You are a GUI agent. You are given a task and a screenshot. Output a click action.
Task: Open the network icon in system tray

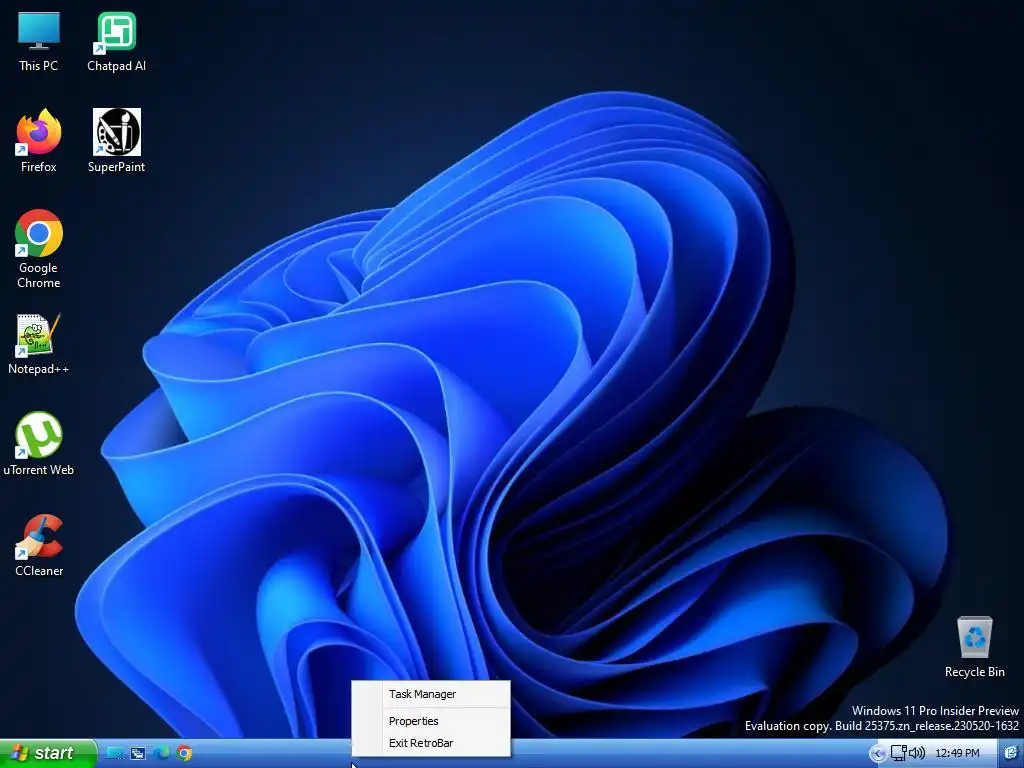point(899,753)
